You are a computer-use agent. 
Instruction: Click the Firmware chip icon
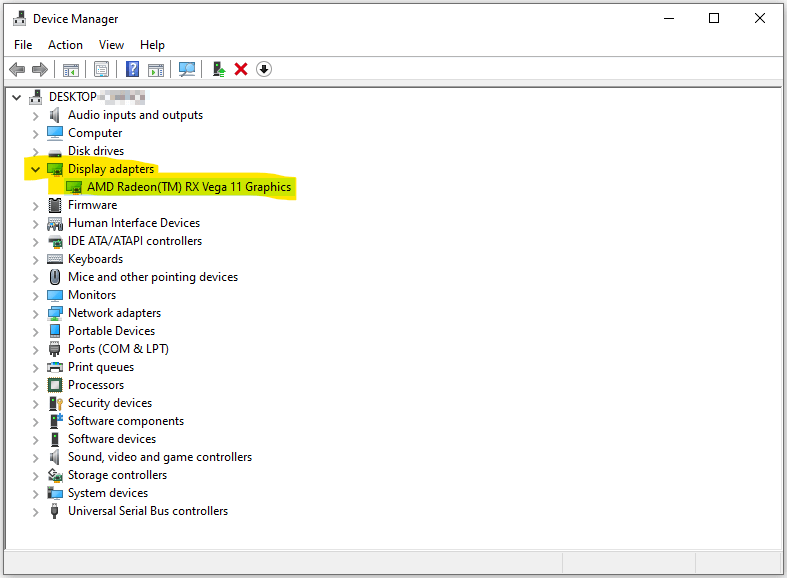pos(55,205)
